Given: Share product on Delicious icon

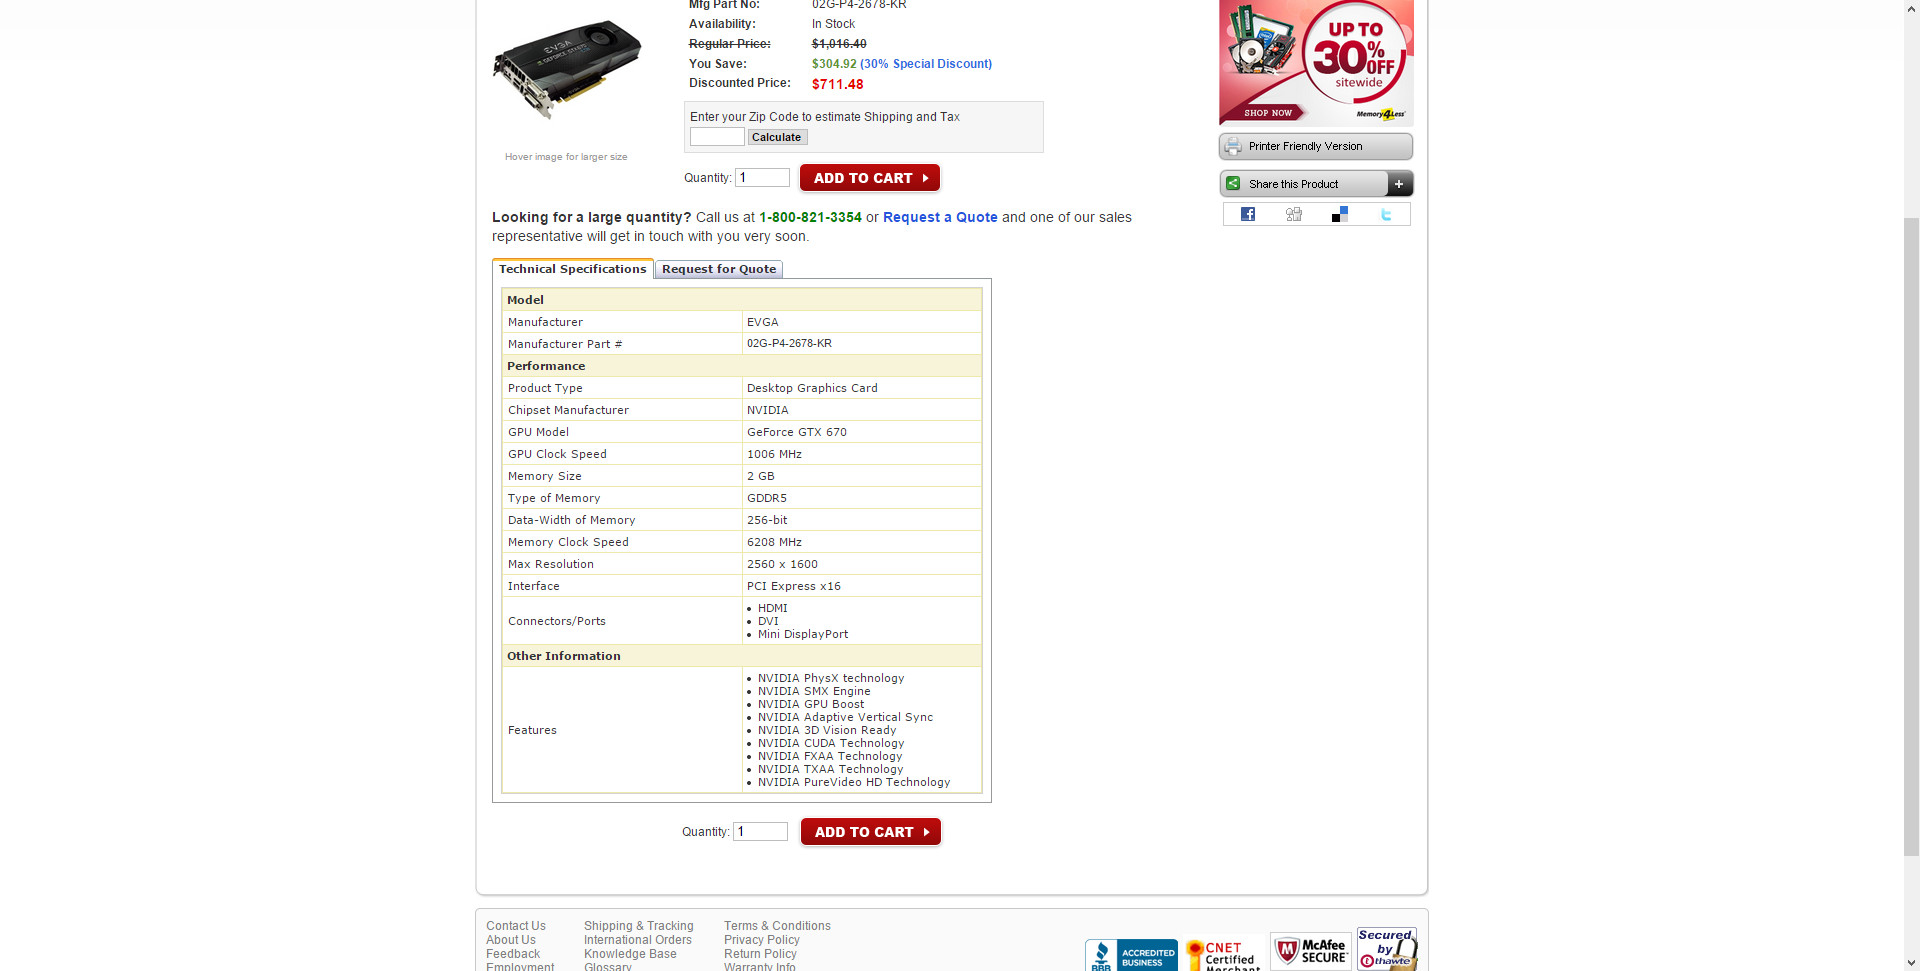Looking at the screenshot, I should [1340, 214].
